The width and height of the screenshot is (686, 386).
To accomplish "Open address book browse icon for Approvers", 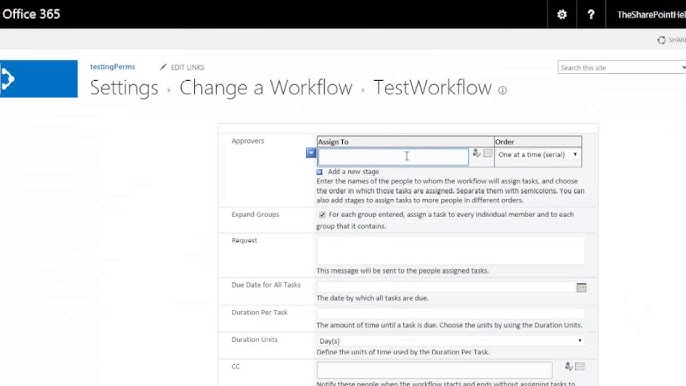I will [x=487, y=153].
